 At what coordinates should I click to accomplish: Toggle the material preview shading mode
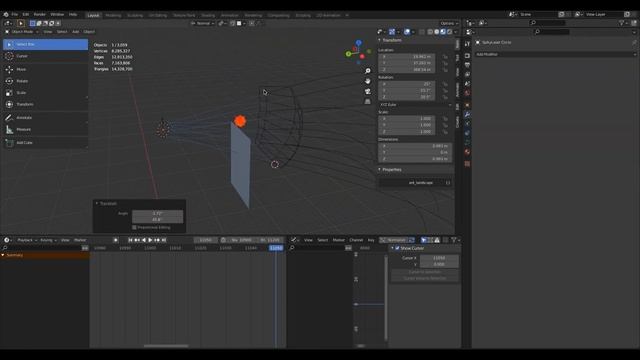click(443, 31)
